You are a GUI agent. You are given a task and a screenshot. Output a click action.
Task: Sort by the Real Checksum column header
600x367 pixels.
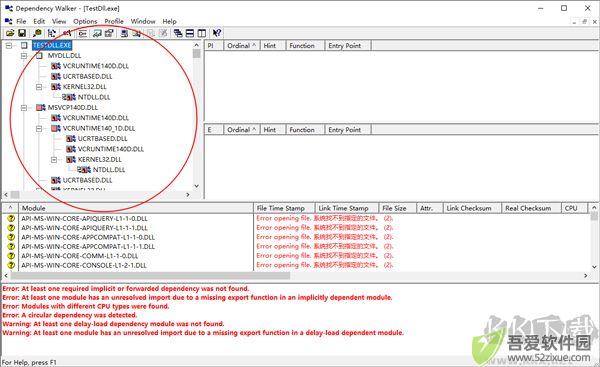pos(532,208)
